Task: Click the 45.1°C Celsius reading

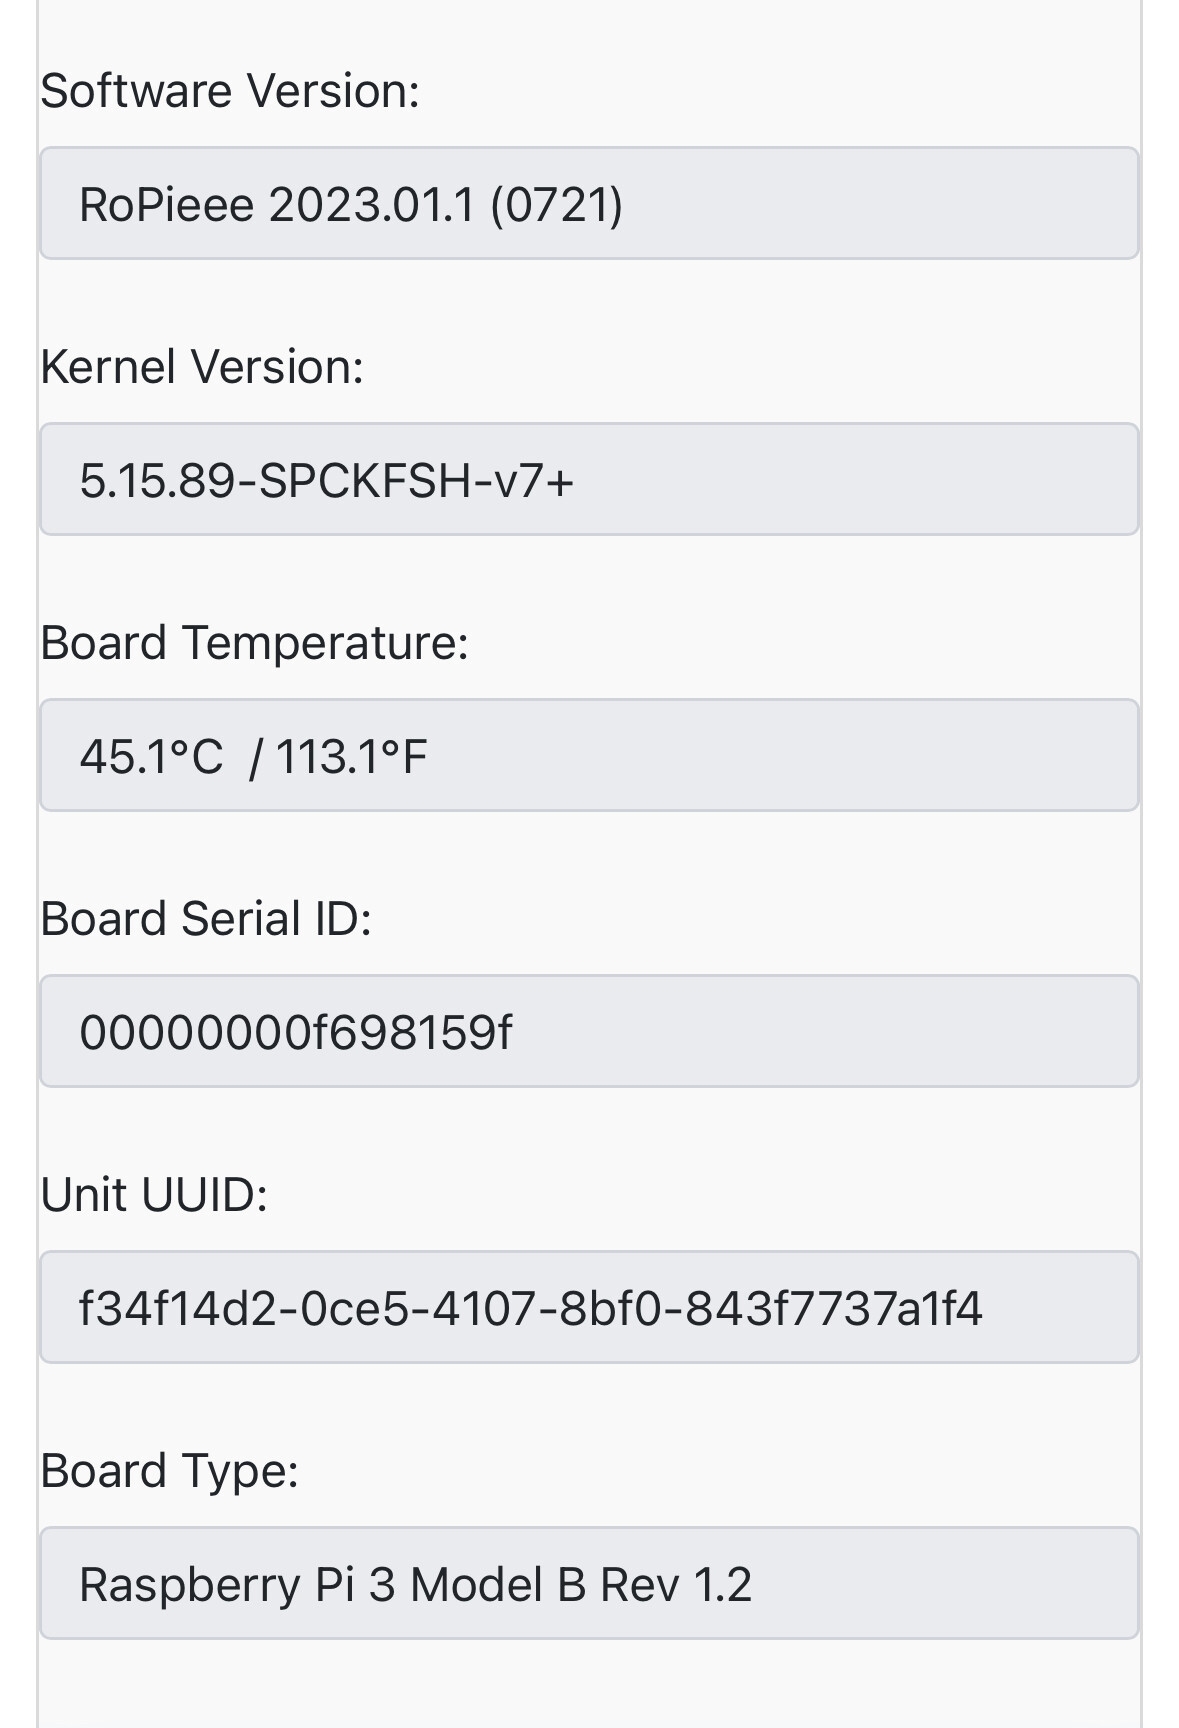Action: coord(151,757)
